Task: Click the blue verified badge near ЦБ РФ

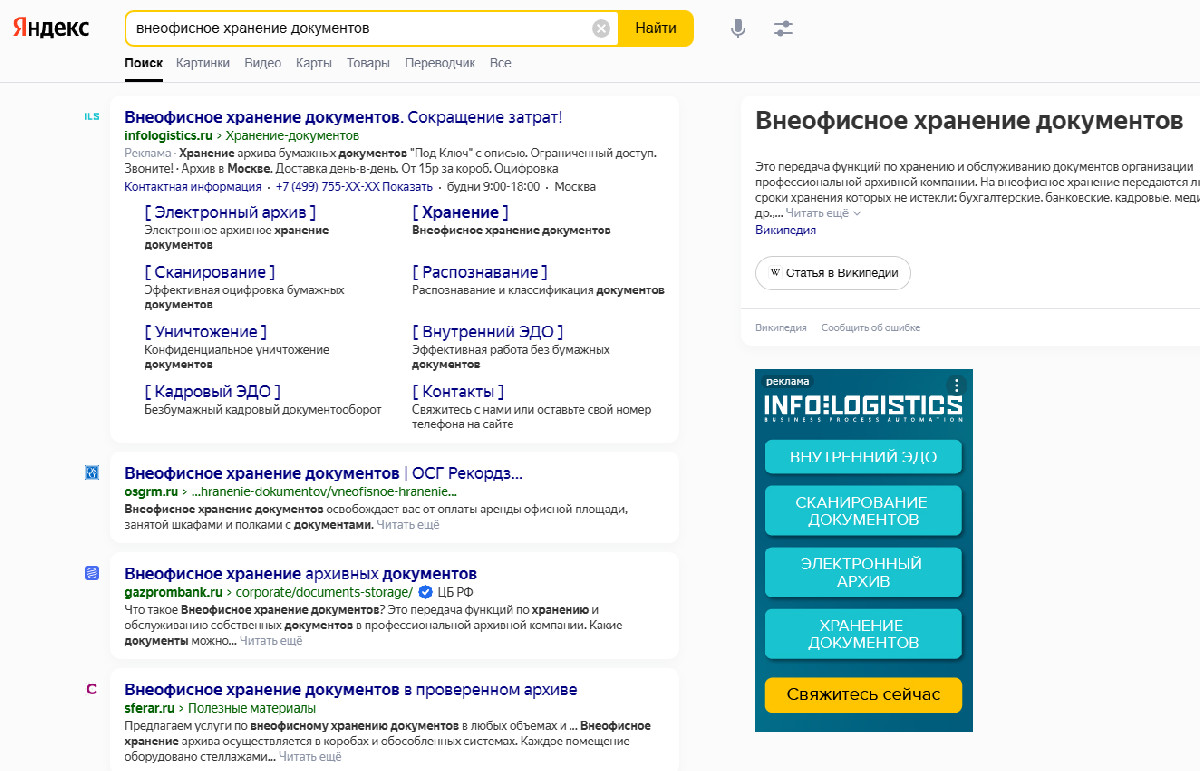Action: 425,592
